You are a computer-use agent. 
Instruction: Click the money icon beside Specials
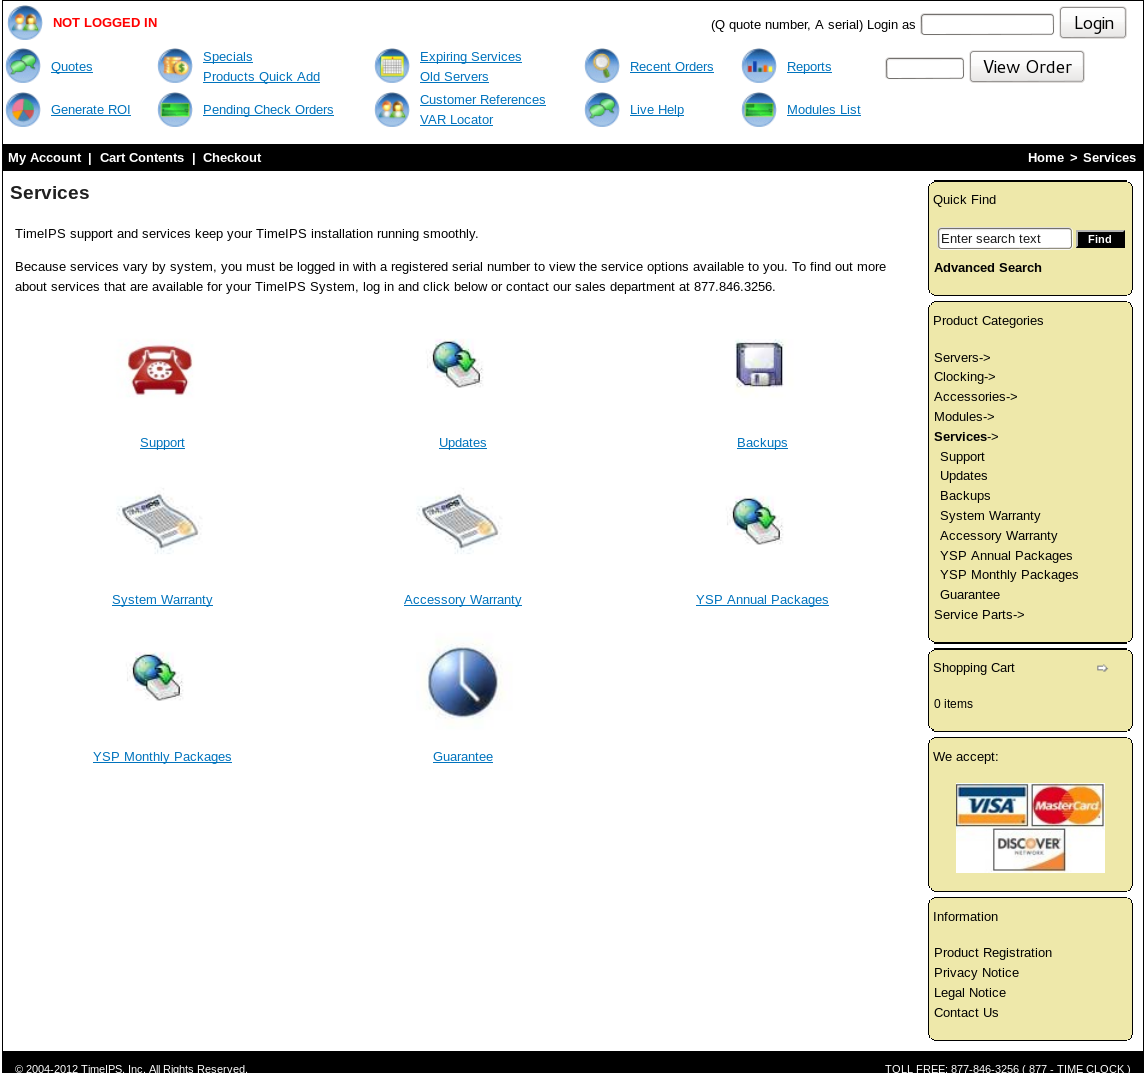(x=175, y=67)
